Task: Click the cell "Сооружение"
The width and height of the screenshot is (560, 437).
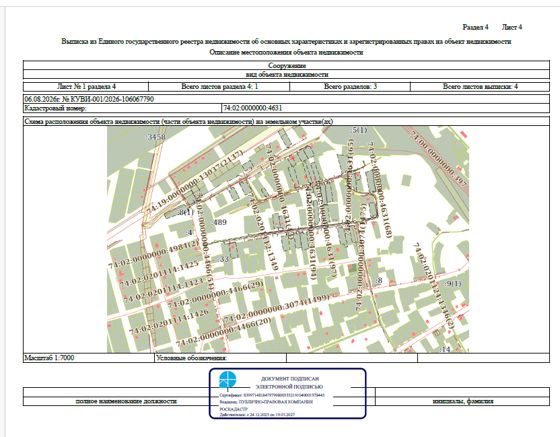Action: click(x=287, y=65)
